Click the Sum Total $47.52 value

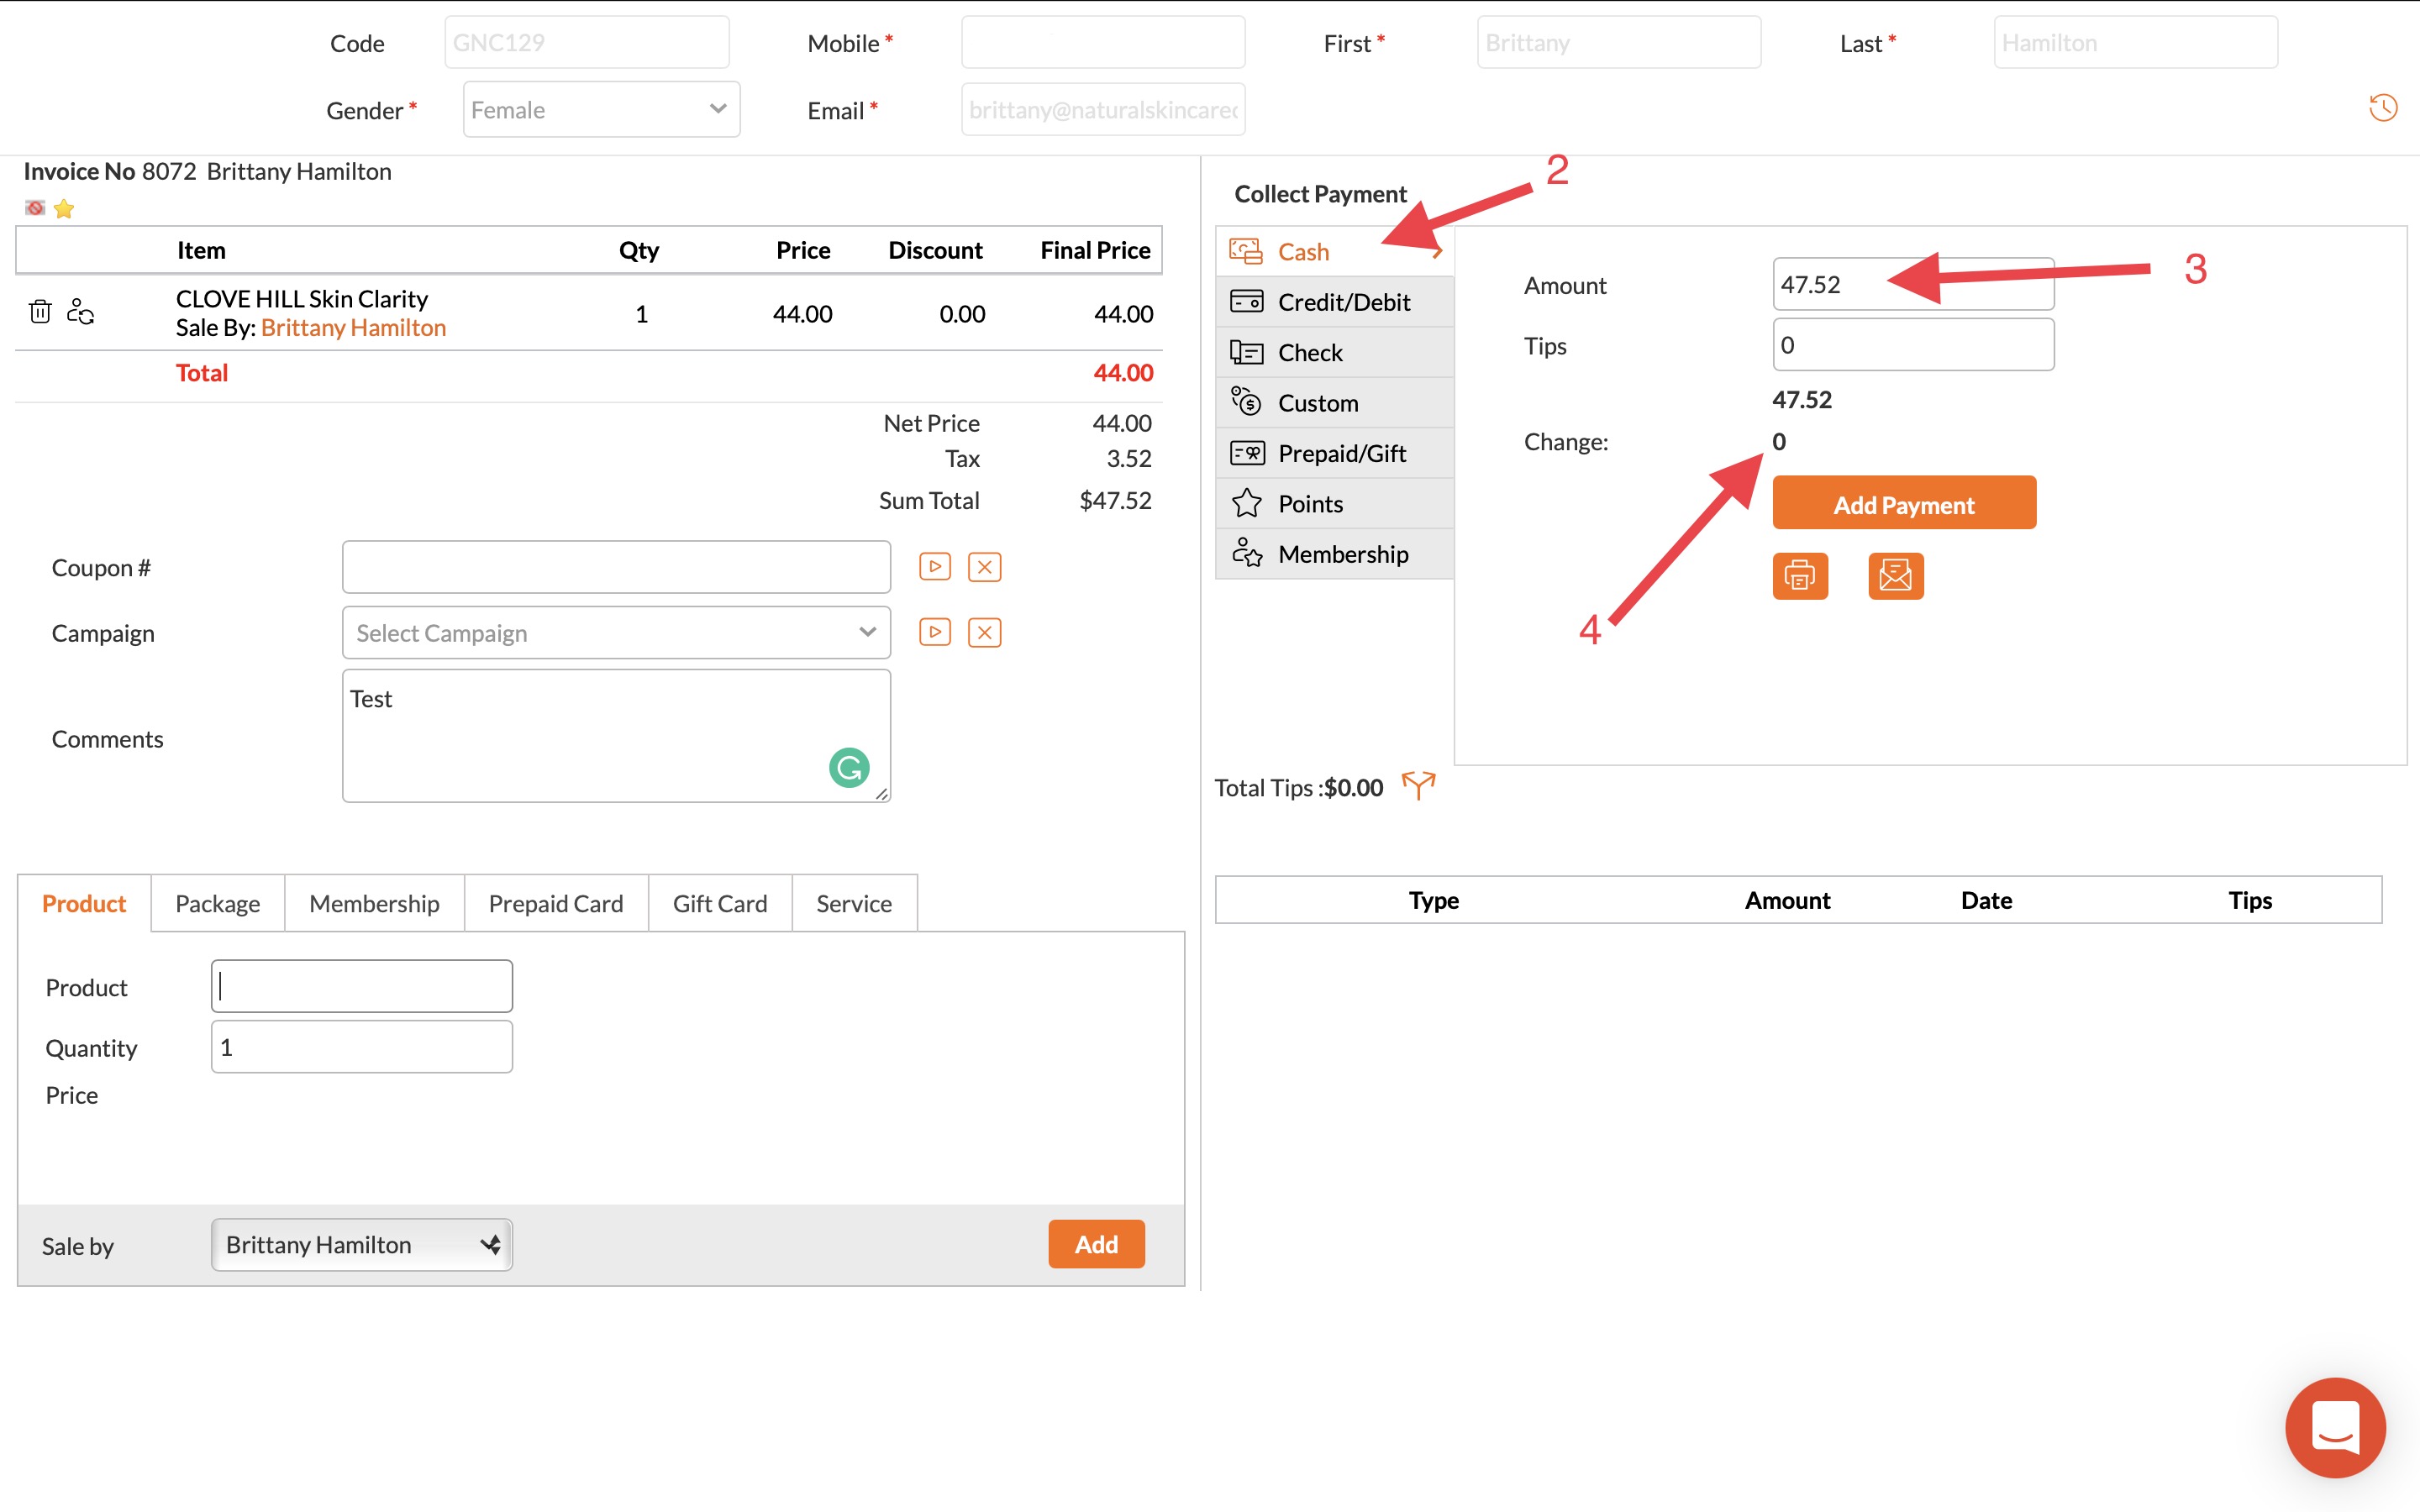(1115, 500)
